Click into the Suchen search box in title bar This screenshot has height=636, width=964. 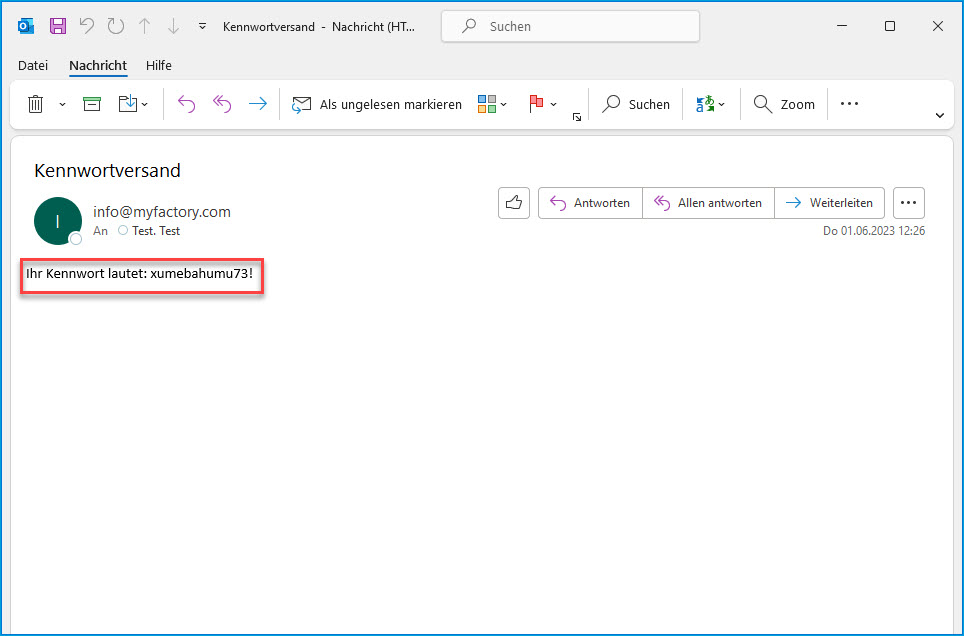(x=570, y=27)
